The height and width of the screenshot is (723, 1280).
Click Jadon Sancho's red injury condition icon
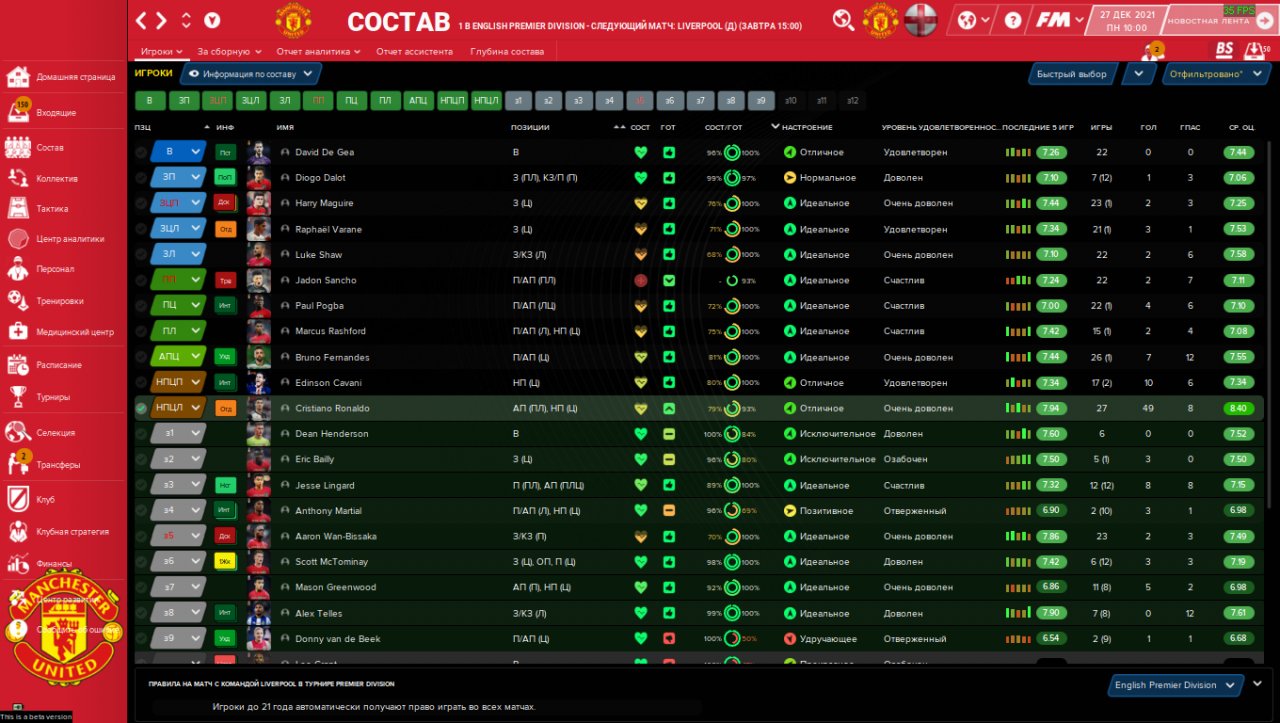[641, 280]
